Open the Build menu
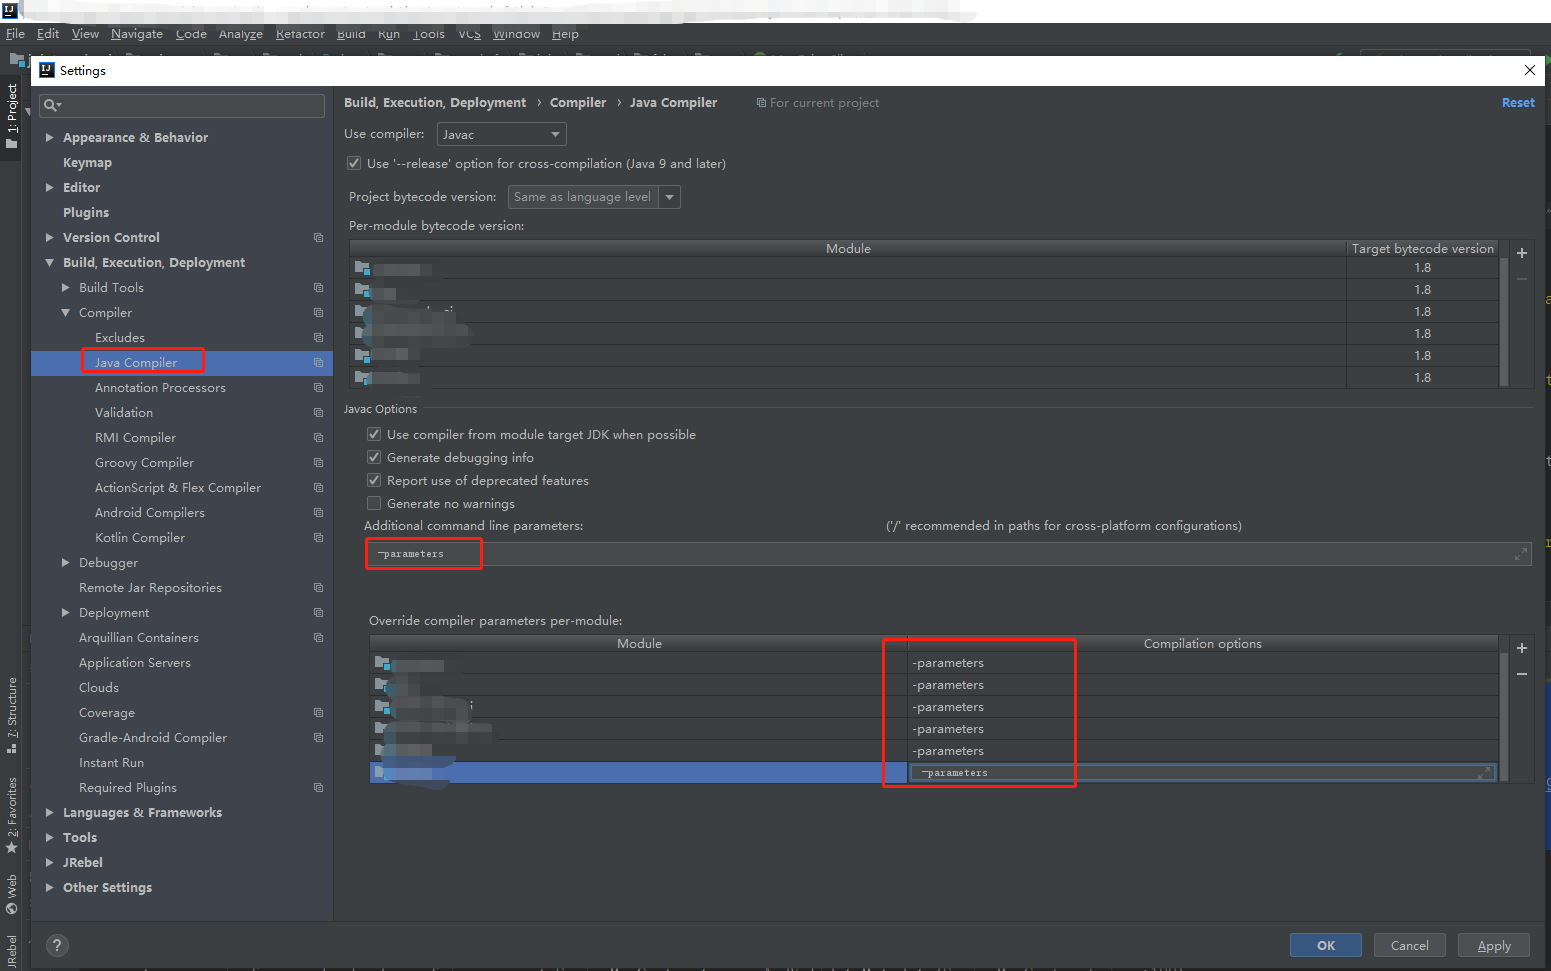 click(x=351, y=33)
